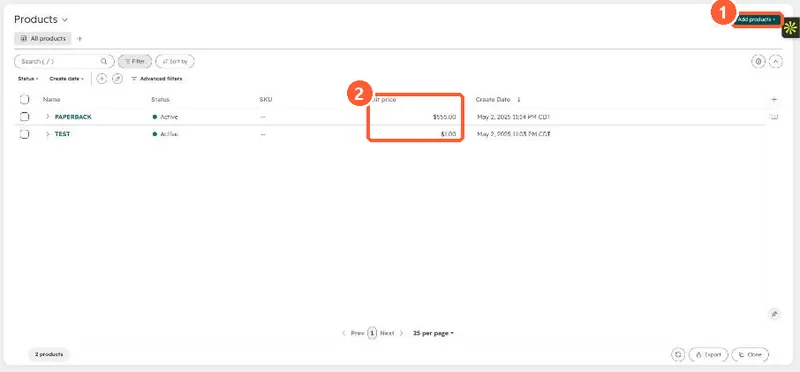Open Advanced filters
The width and height of the screenshot is (800, 372).
coord(157,79)
